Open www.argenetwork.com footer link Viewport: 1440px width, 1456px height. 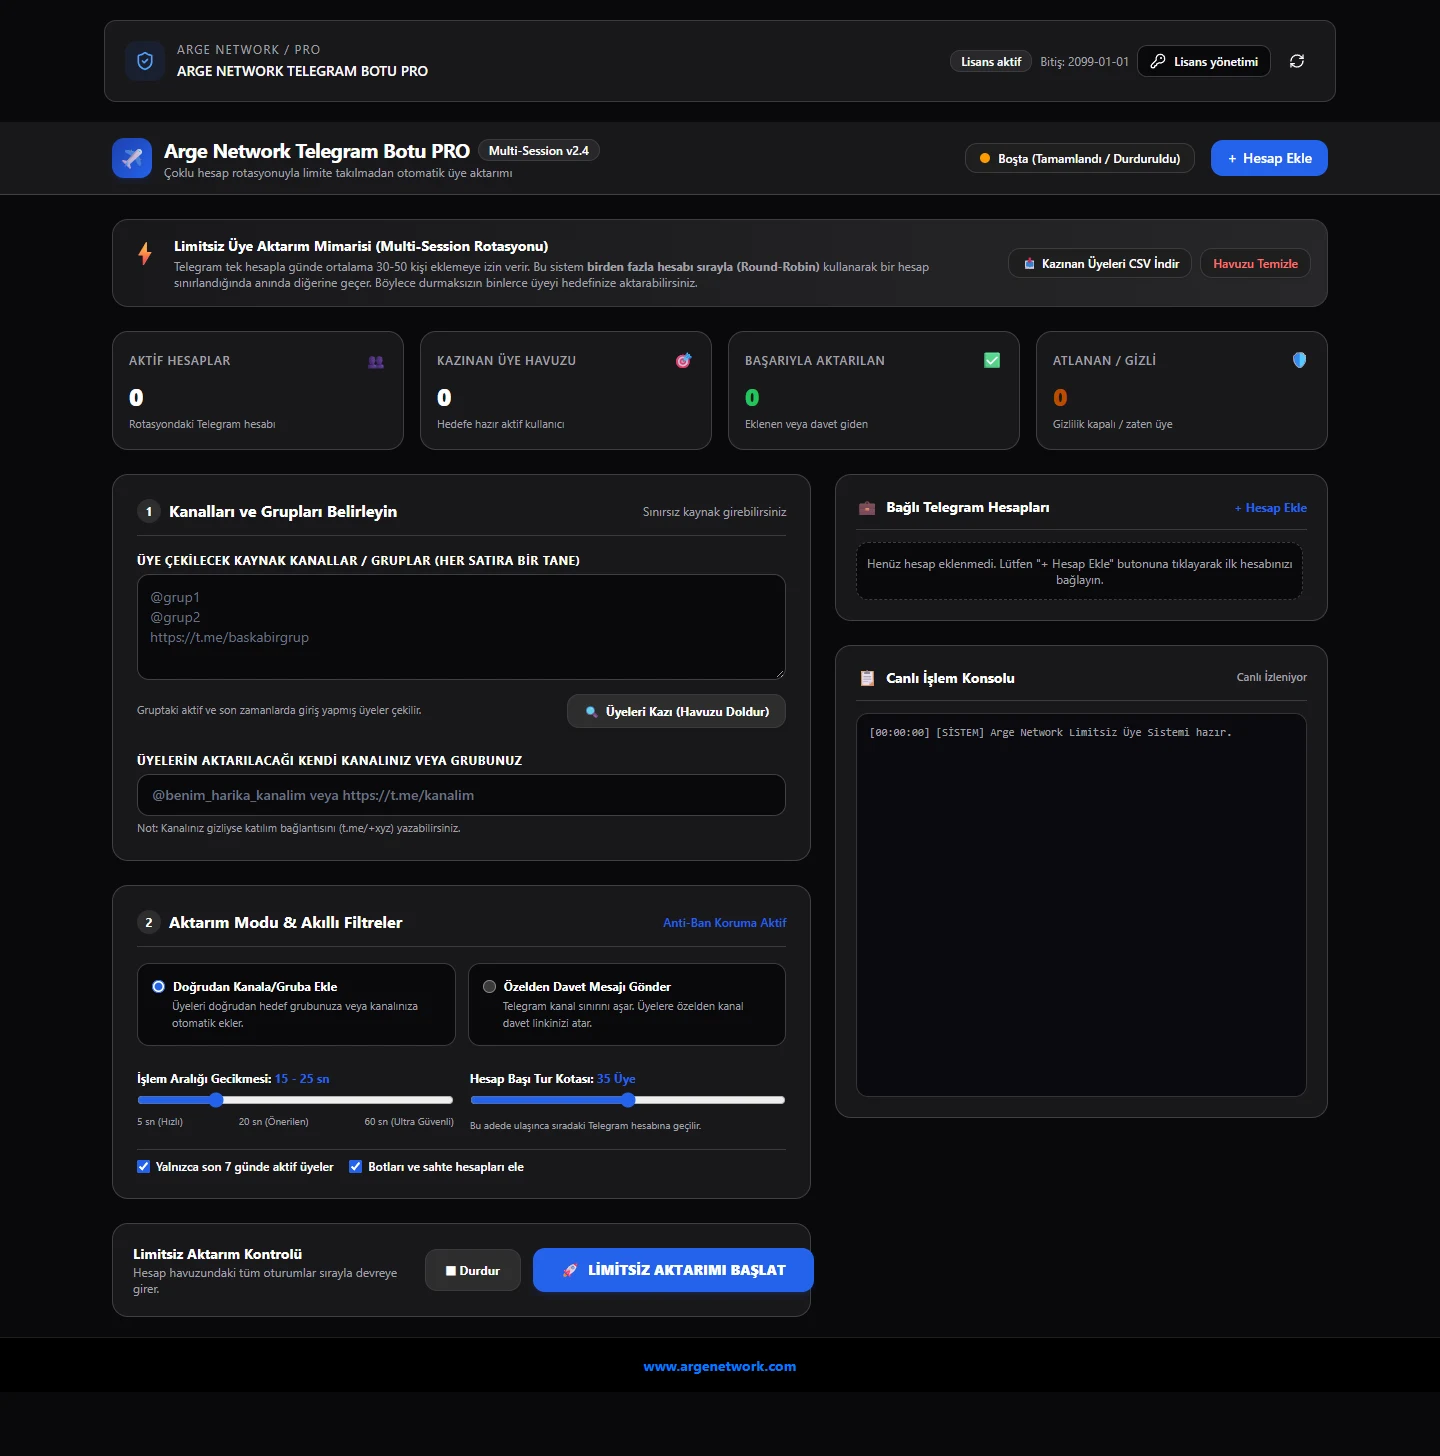pyautogui.click(x=720, y=1366)
